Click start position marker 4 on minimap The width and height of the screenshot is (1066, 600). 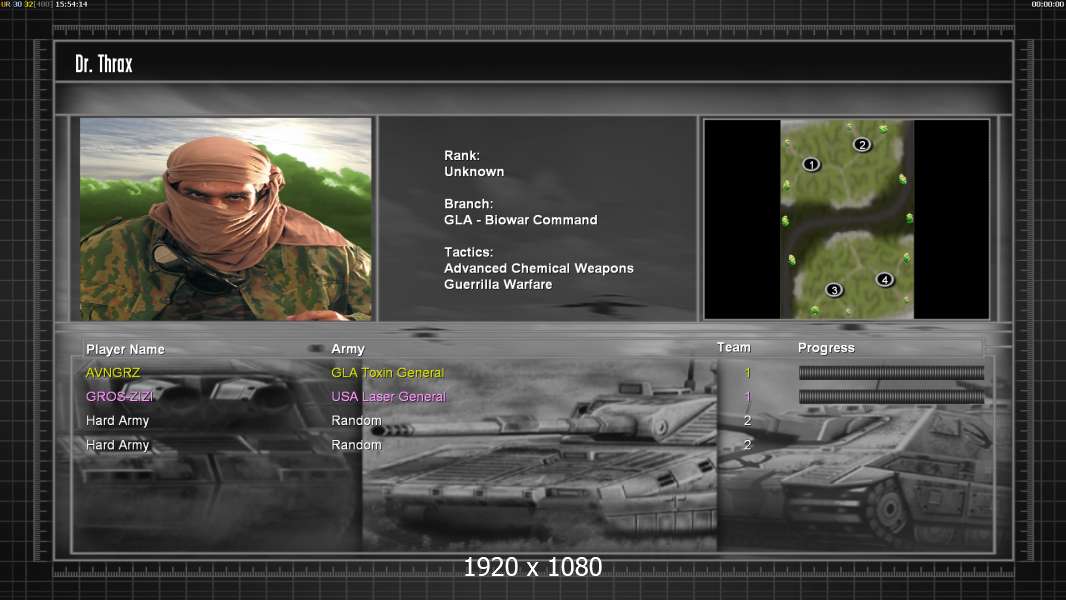coord(884,279)
